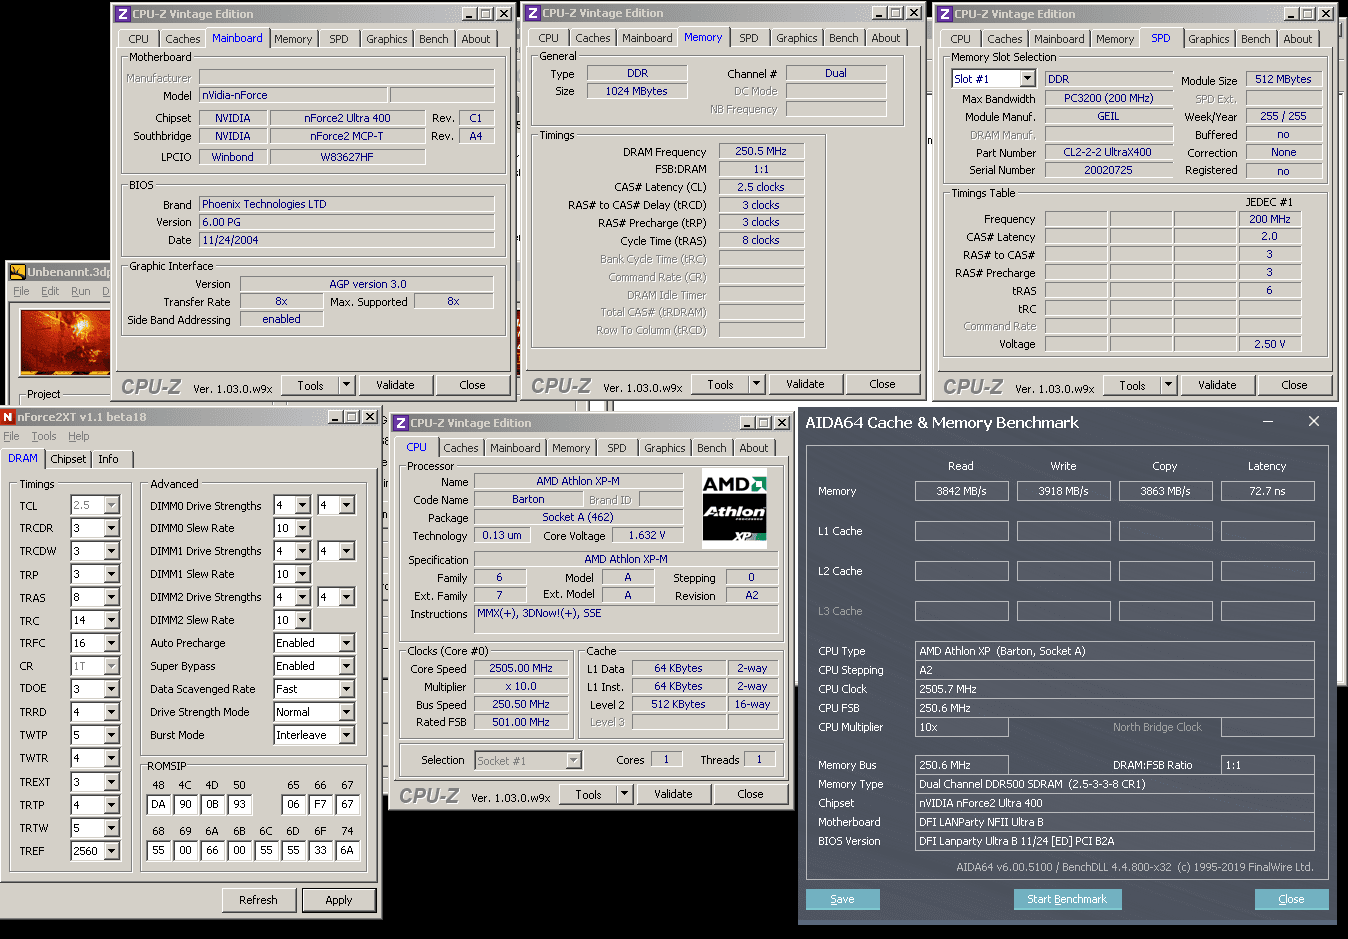Screen dimensions: 1348x939
Task: Click the CPU-Z Z icon in SPD window title
Action: click(x=944, y=14)
